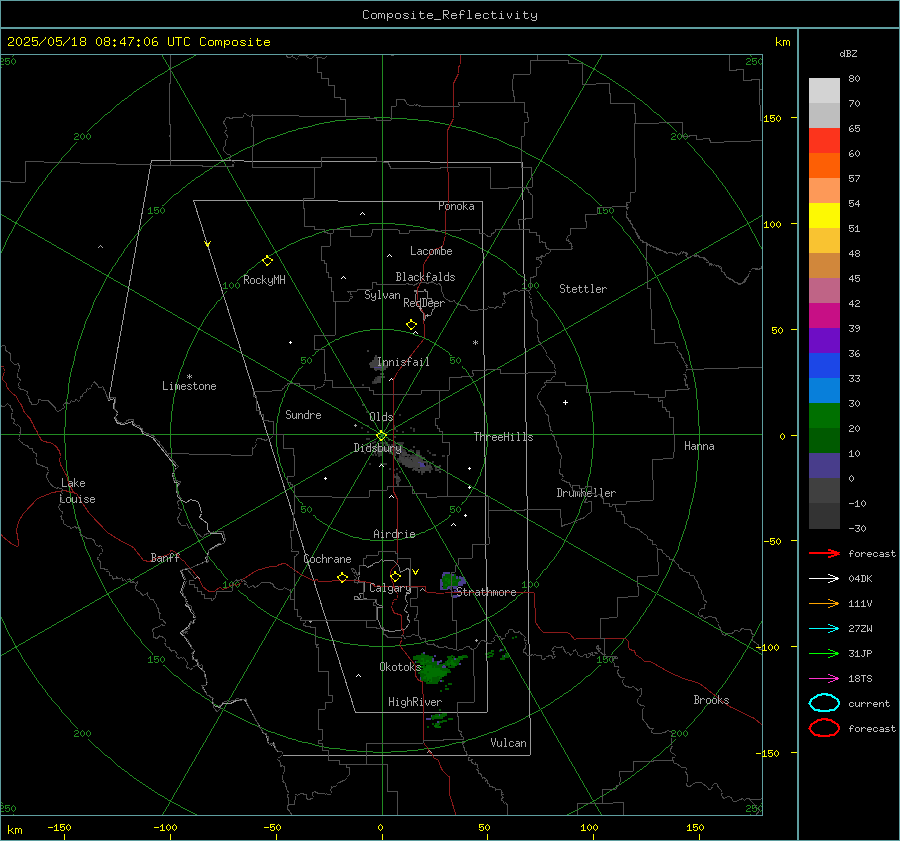Click the Composite_Reflectivity title
The image size is (900, 841).
pyautogui.click(x=449, y=15)
